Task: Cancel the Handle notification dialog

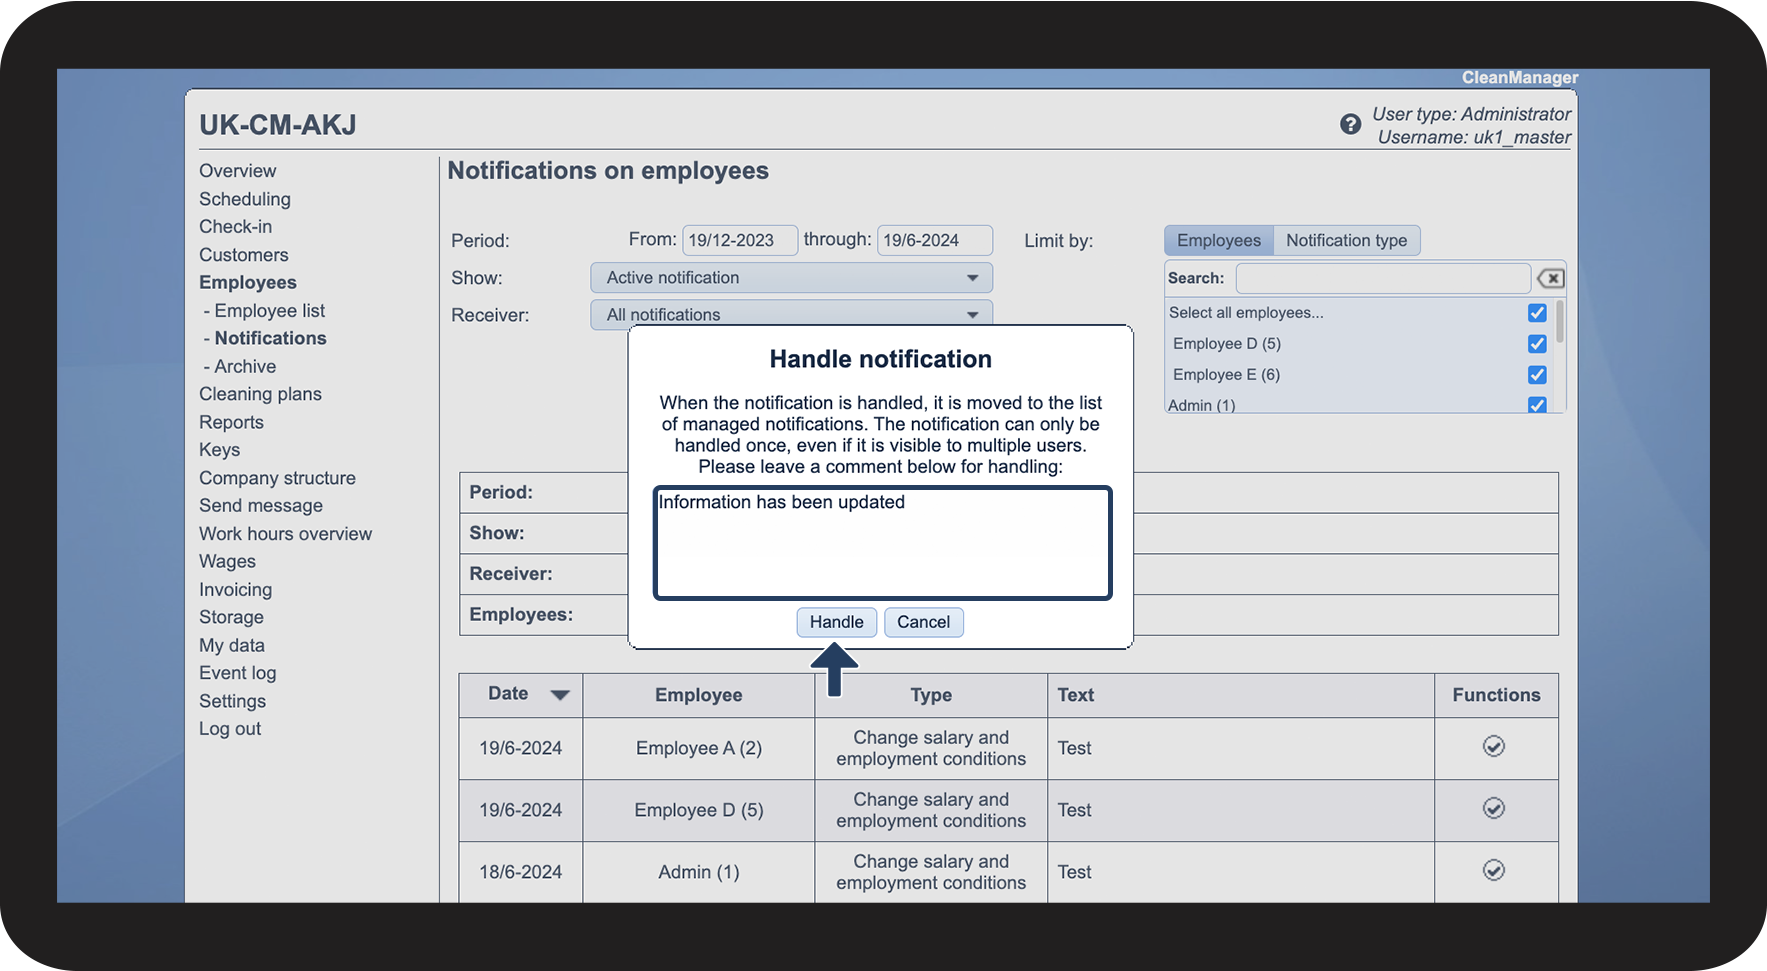Action: tap(923, 622)
